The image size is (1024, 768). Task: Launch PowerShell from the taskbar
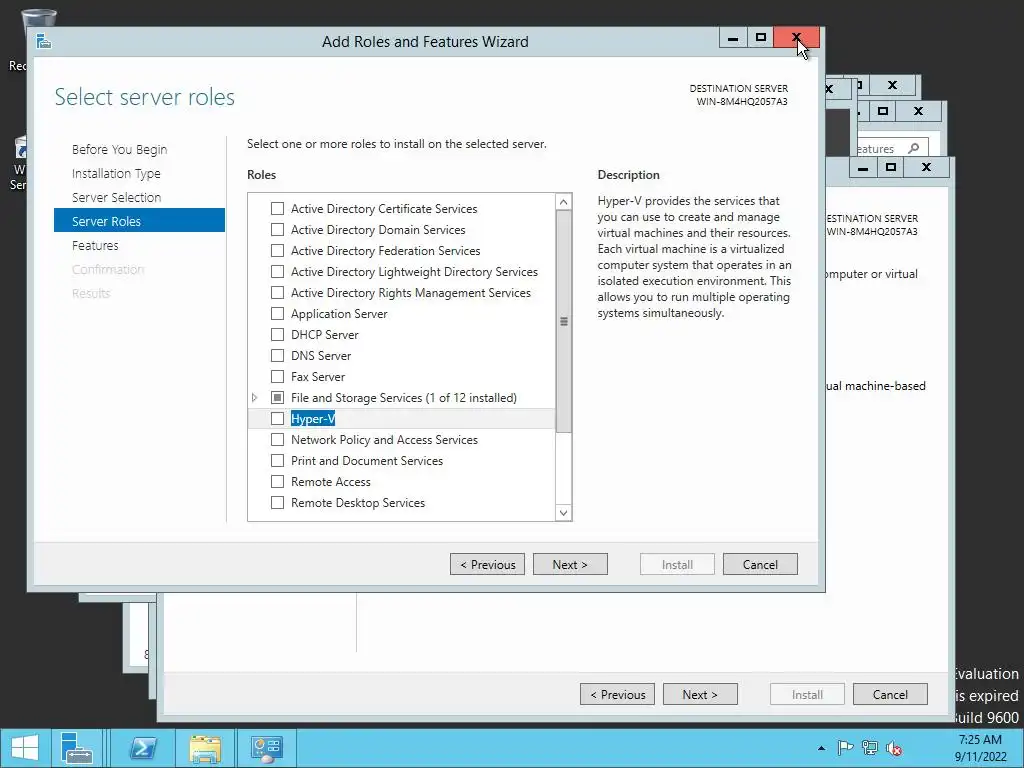[143, 748]
